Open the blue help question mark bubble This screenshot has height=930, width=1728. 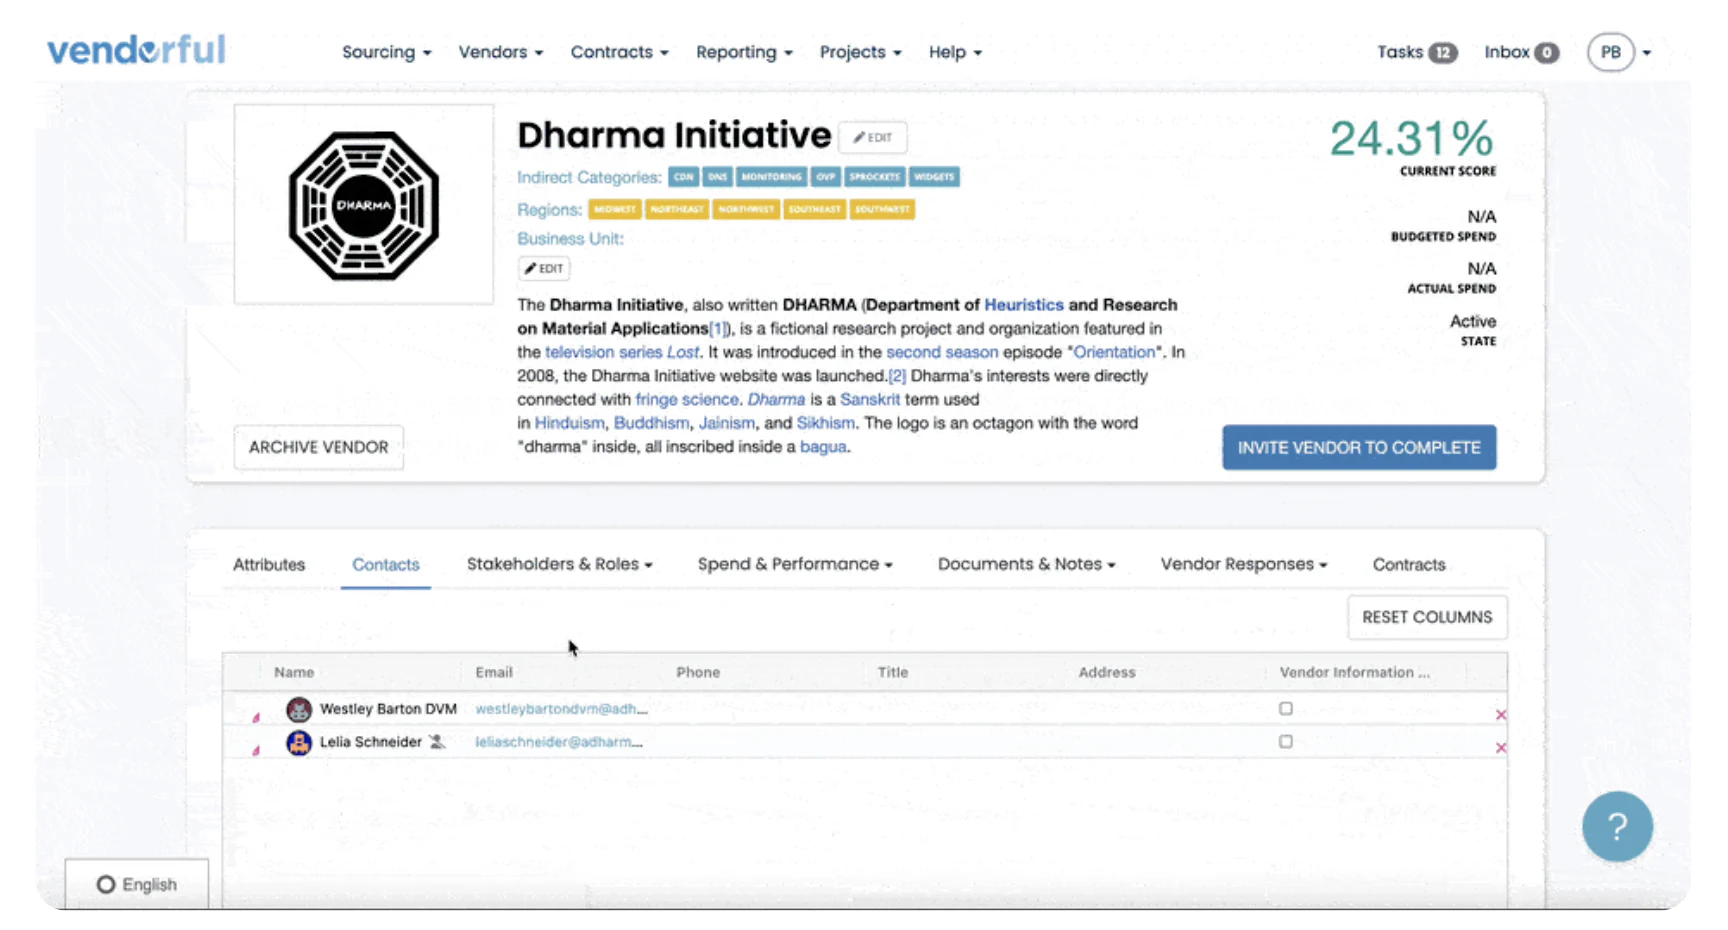[x=1617, y=826]
